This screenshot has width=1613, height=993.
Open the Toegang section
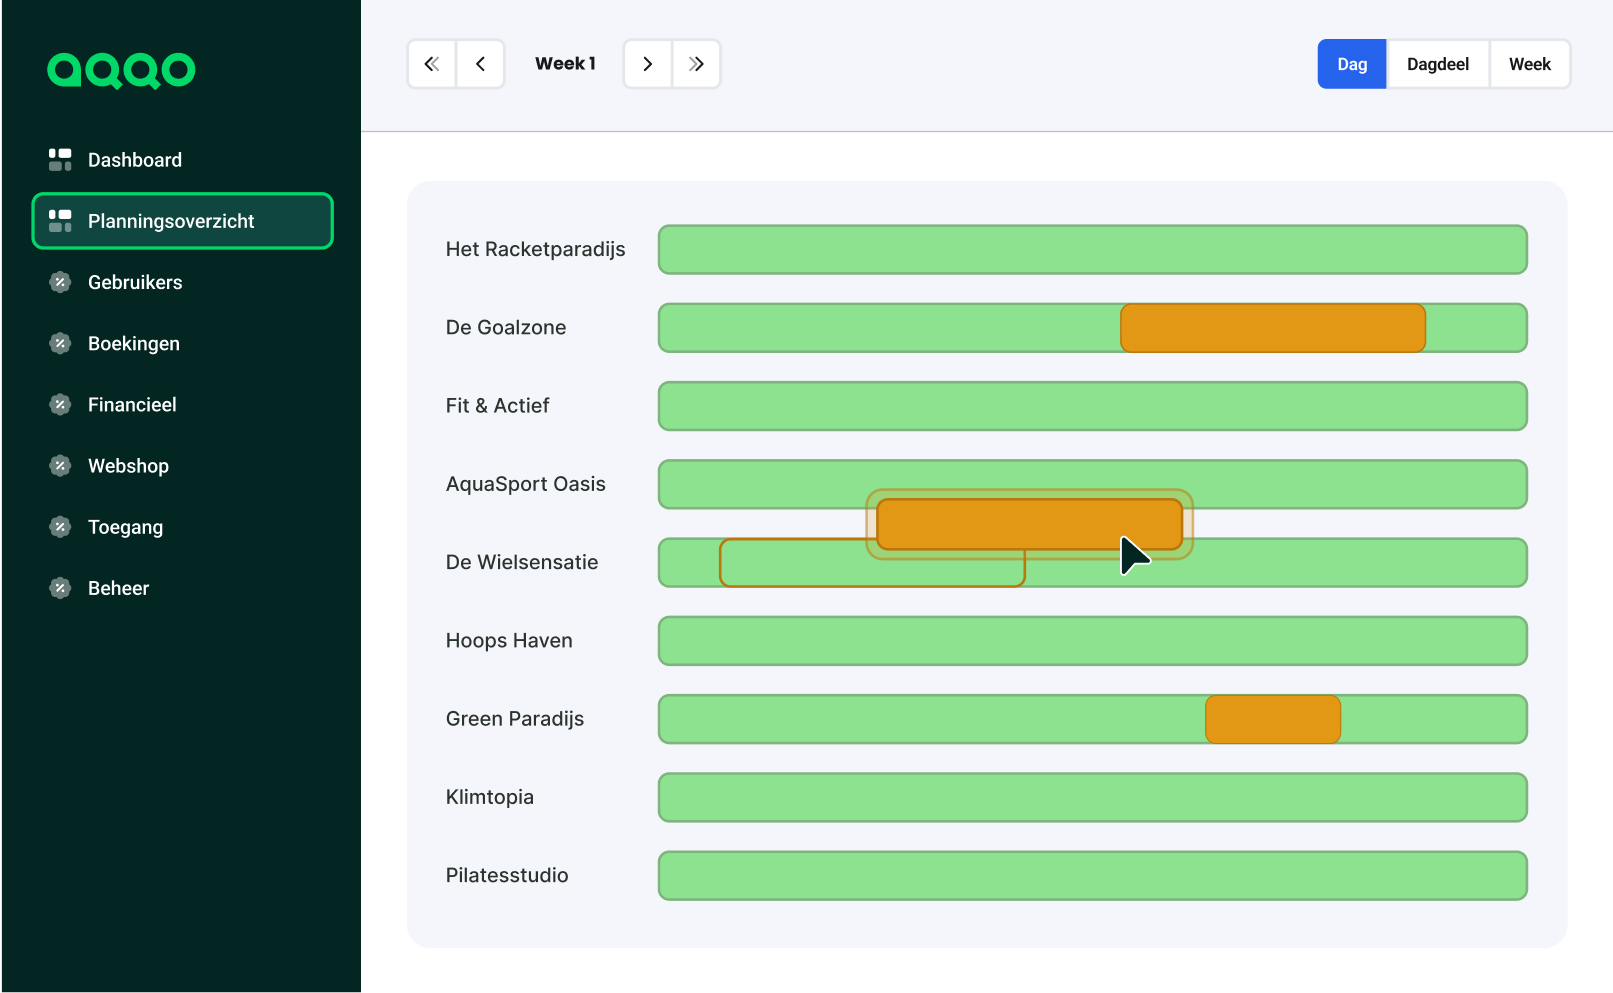pos(124,527)
